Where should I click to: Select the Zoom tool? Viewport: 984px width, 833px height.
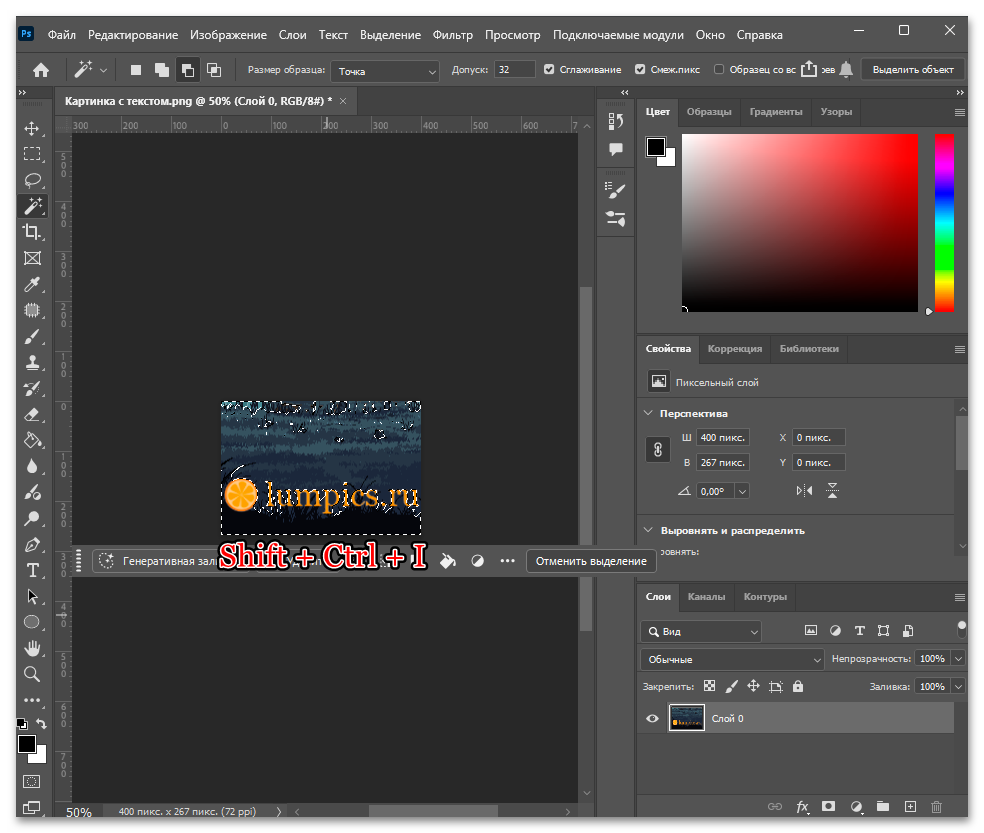32,674
